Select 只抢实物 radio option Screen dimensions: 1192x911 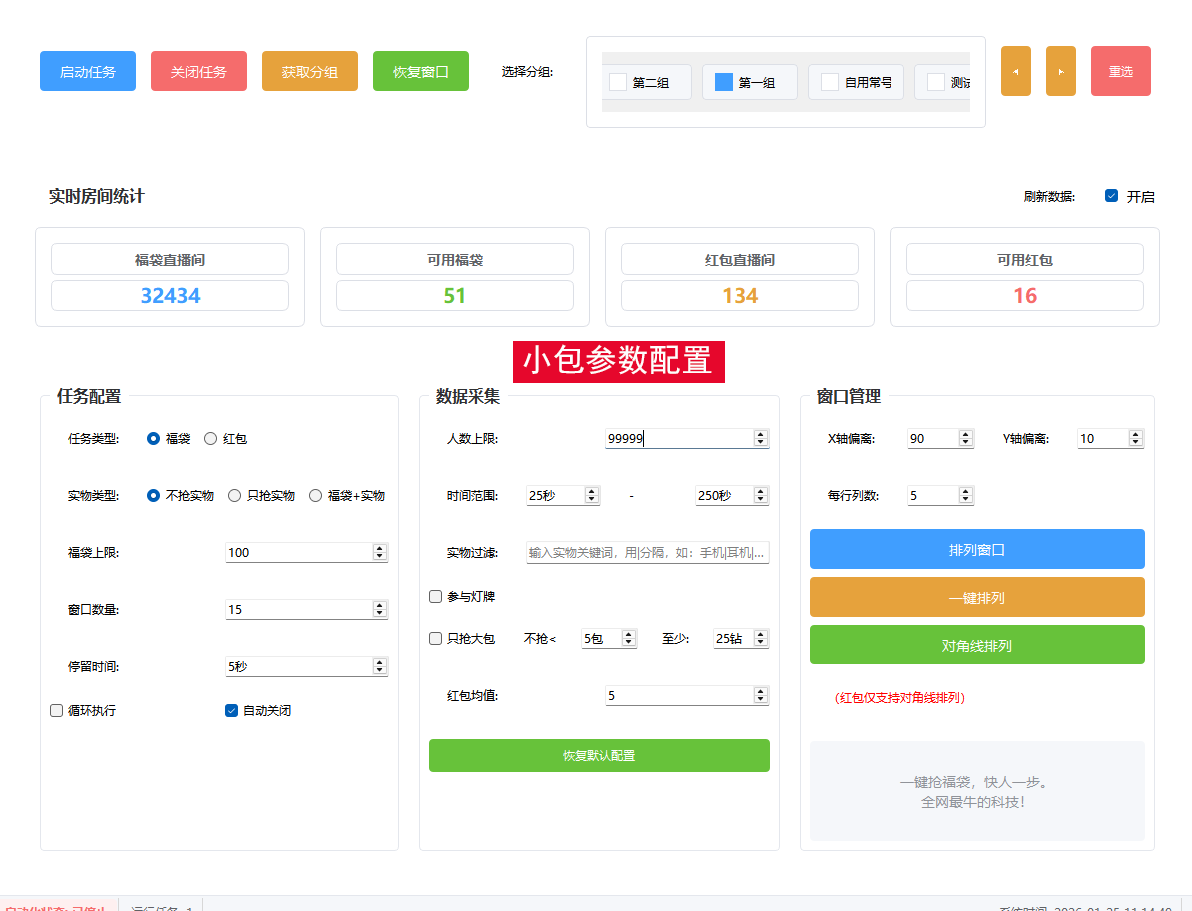pos(235,496)
